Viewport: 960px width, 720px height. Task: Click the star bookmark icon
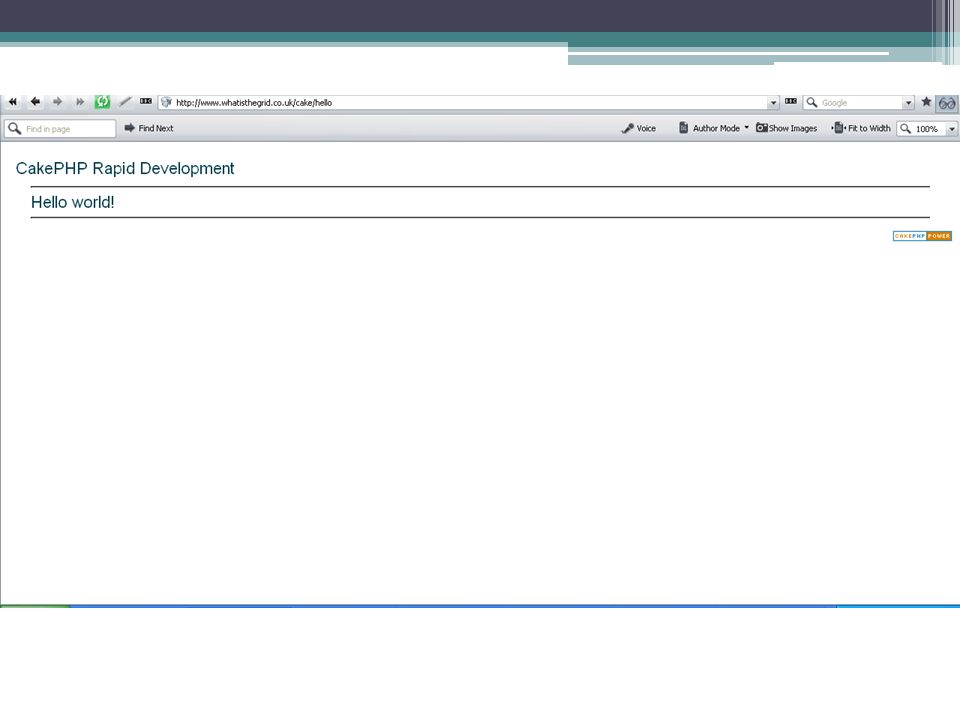[926, 102]
